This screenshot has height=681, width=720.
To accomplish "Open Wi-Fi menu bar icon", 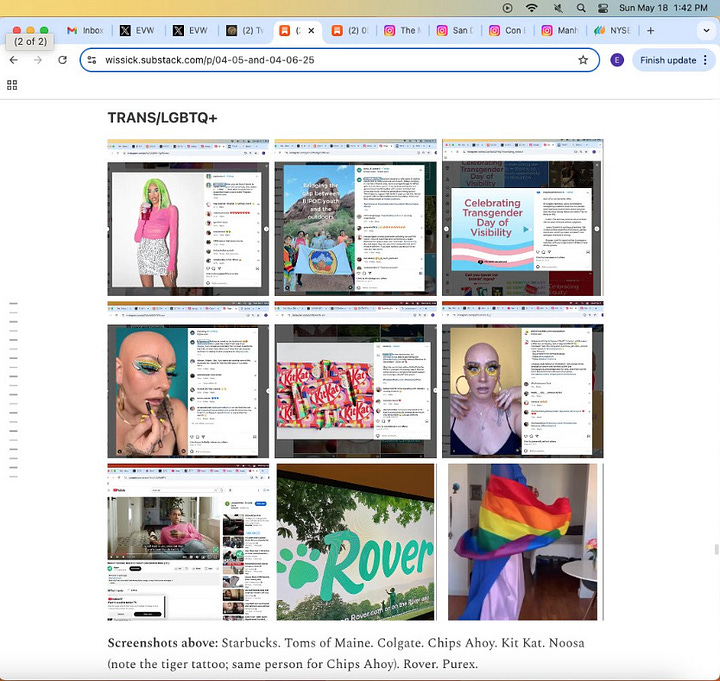I will pos(532,8).
